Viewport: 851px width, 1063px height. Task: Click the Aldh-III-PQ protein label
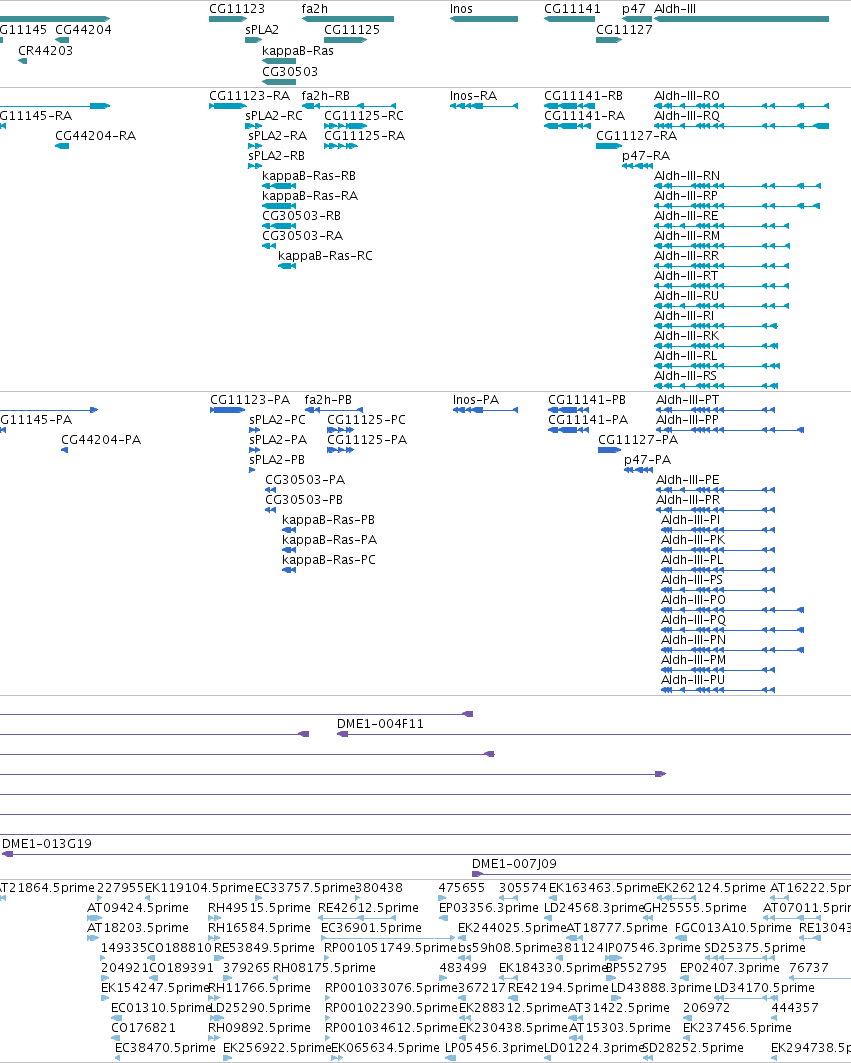click(x=693, y=620)
